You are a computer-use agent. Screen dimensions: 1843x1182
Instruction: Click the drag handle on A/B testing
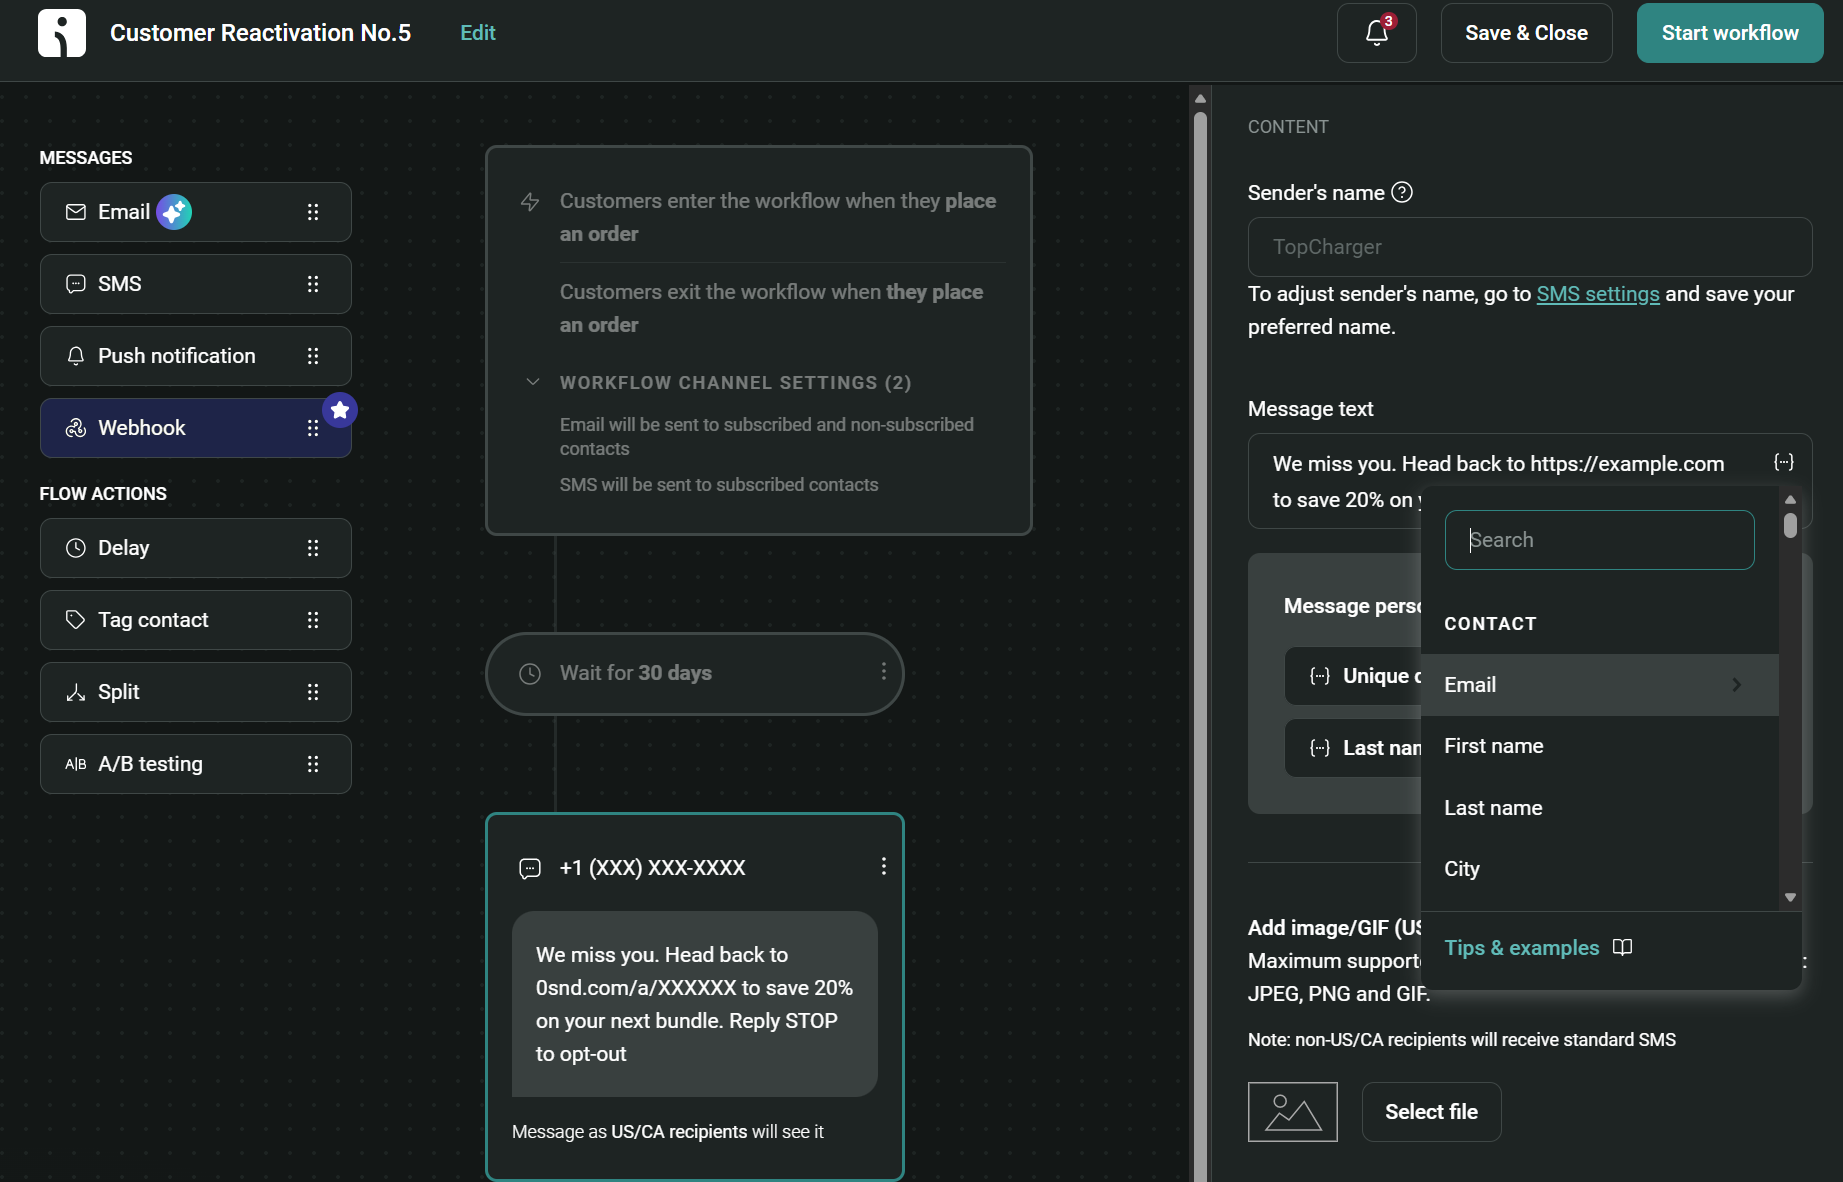pos(313,764)
